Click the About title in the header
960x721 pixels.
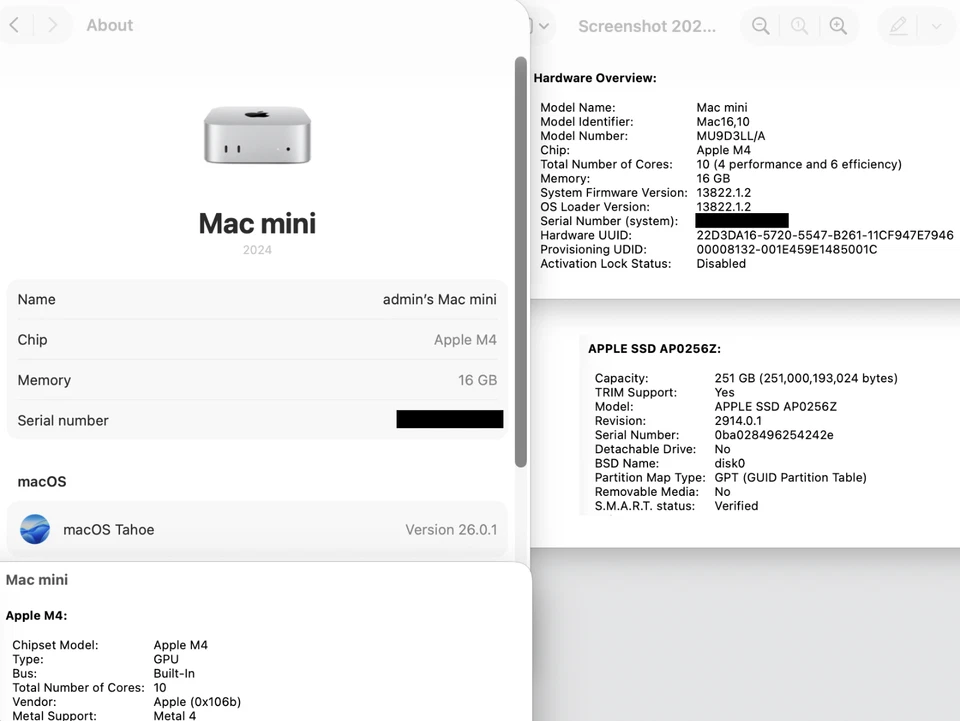coord(109,25)
